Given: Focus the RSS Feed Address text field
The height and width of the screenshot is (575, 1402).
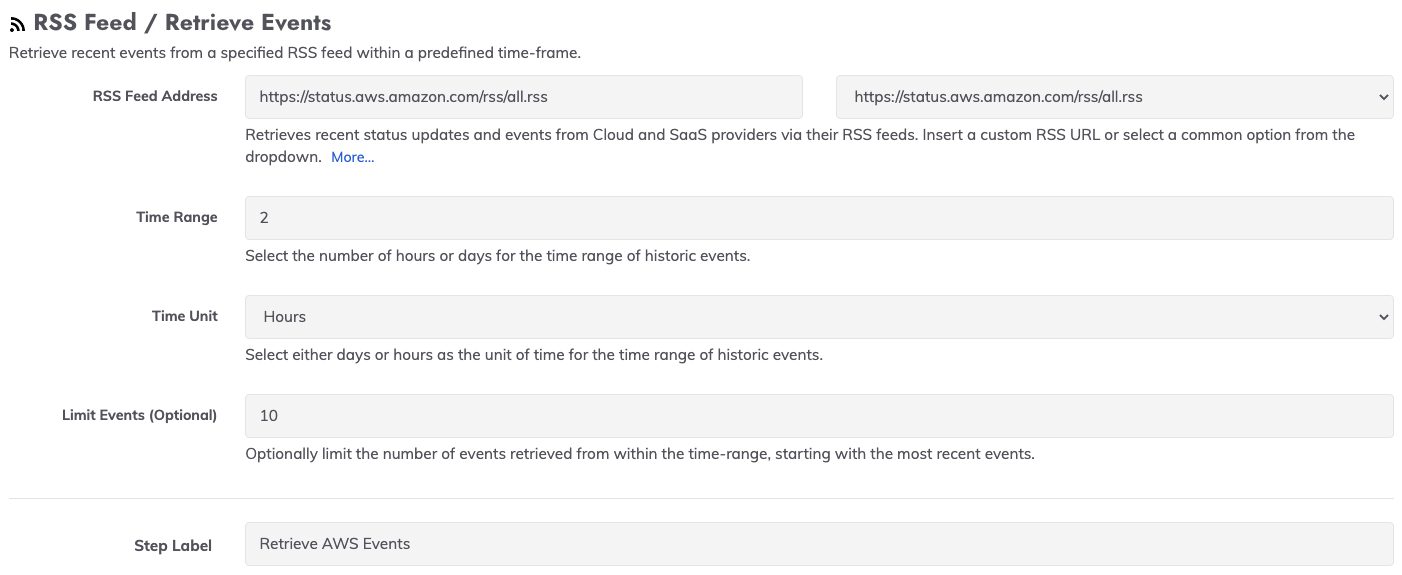Looking at the screenshot, I should (x=524, y=97).
